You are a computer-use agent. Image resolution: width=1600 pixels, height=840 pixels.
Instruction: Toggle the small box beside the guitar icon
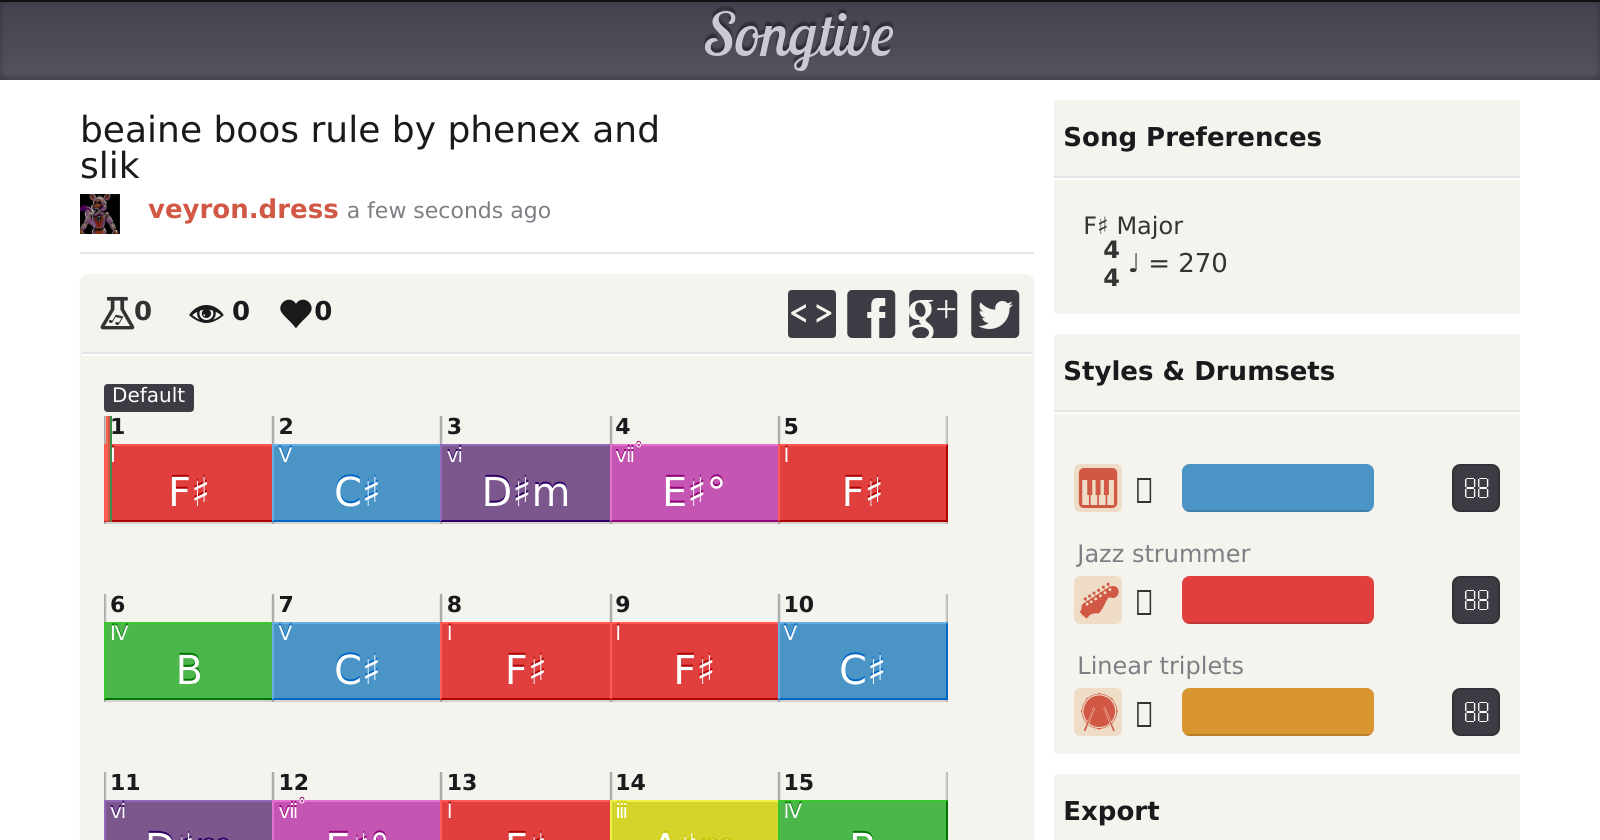1145,602
